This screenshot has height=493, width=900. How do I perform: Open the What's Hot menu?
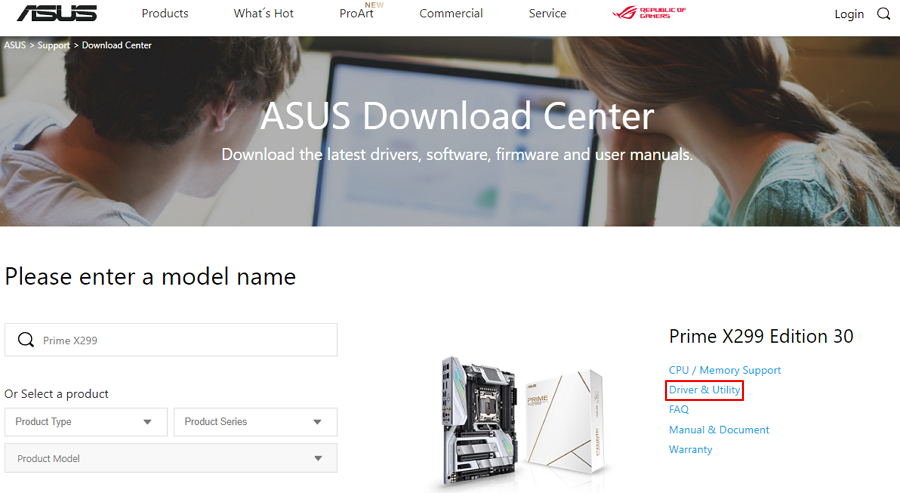[263, 13]
